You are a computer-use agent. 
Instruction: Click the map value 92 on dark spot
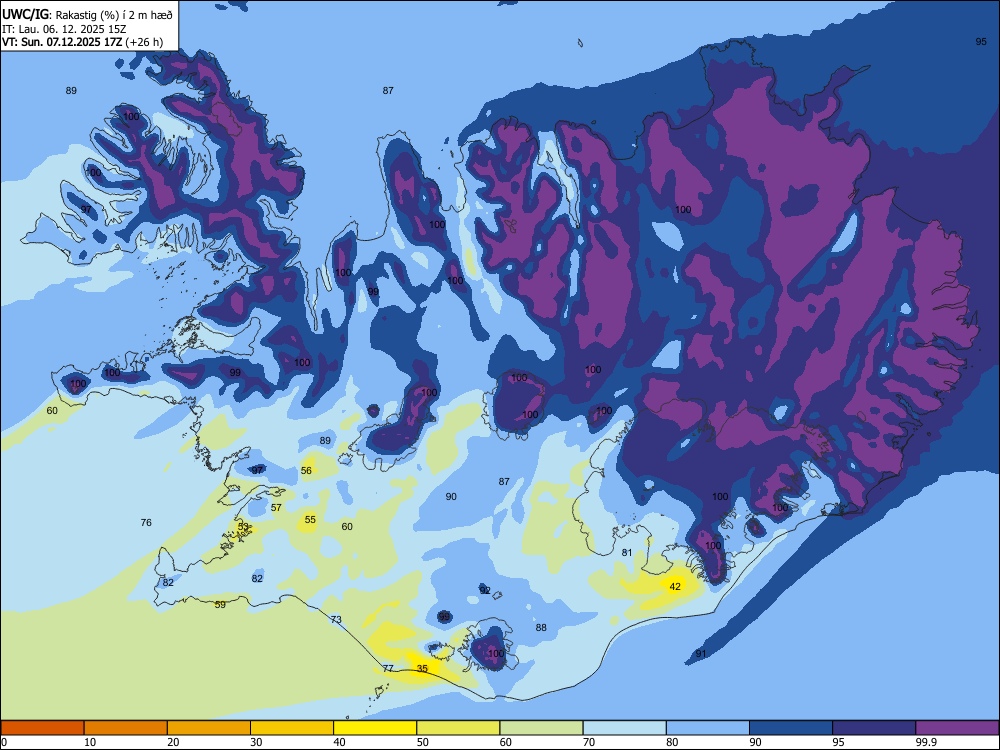click(485, 591)
